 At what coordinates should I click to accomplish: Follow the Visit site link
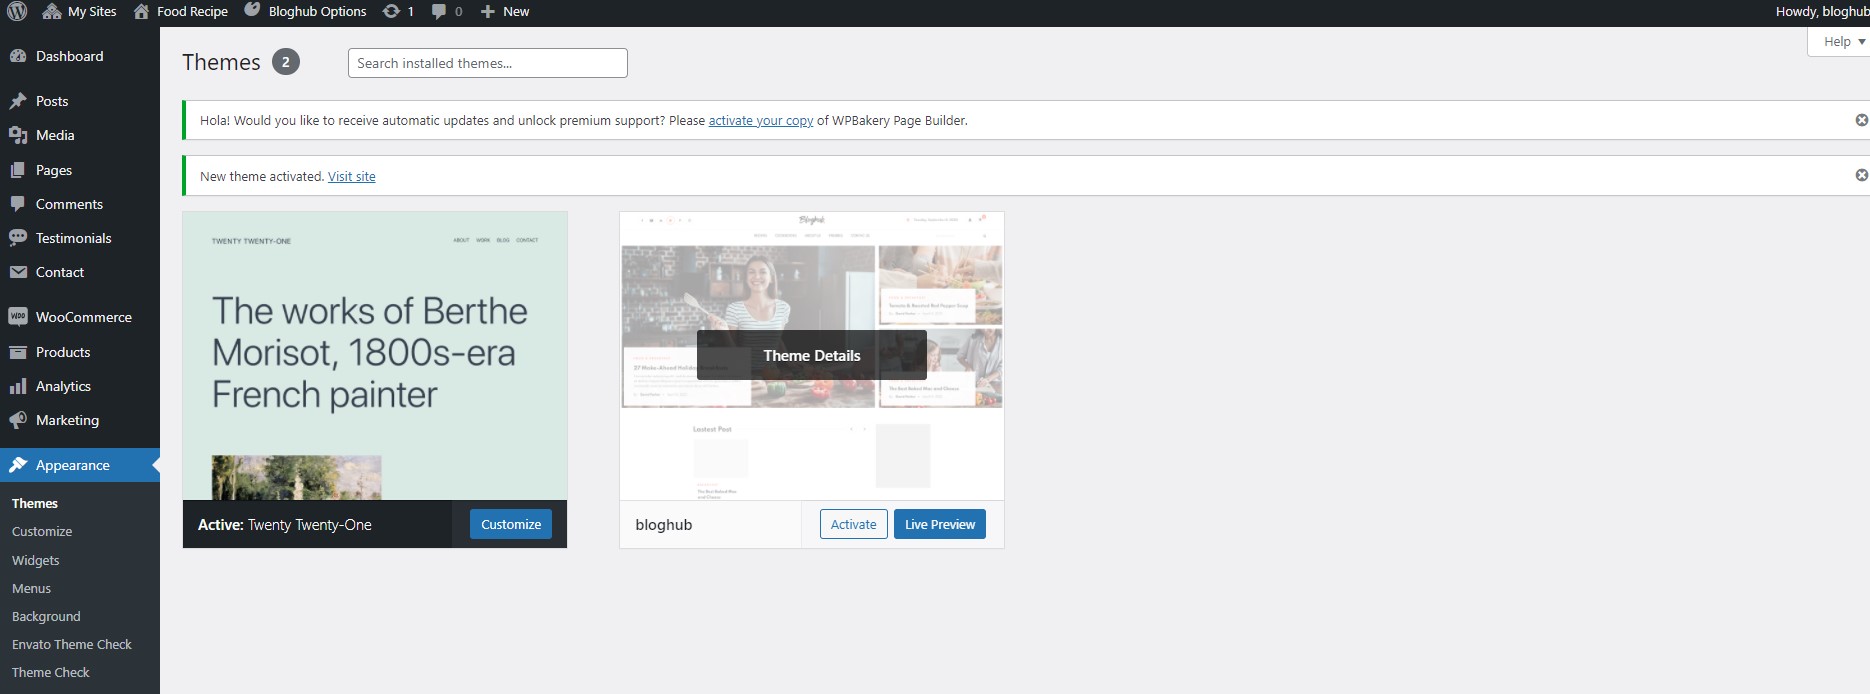click(x=352, y=176)
